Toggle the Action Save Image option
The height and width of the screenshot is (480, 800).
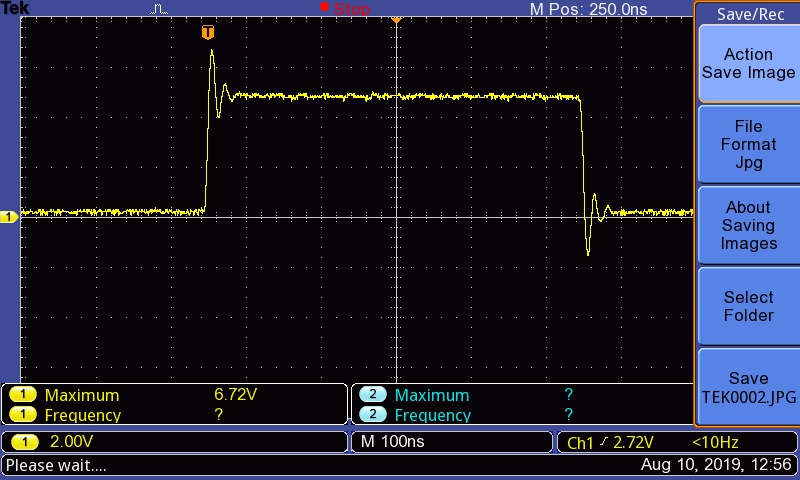click(748, 64)
